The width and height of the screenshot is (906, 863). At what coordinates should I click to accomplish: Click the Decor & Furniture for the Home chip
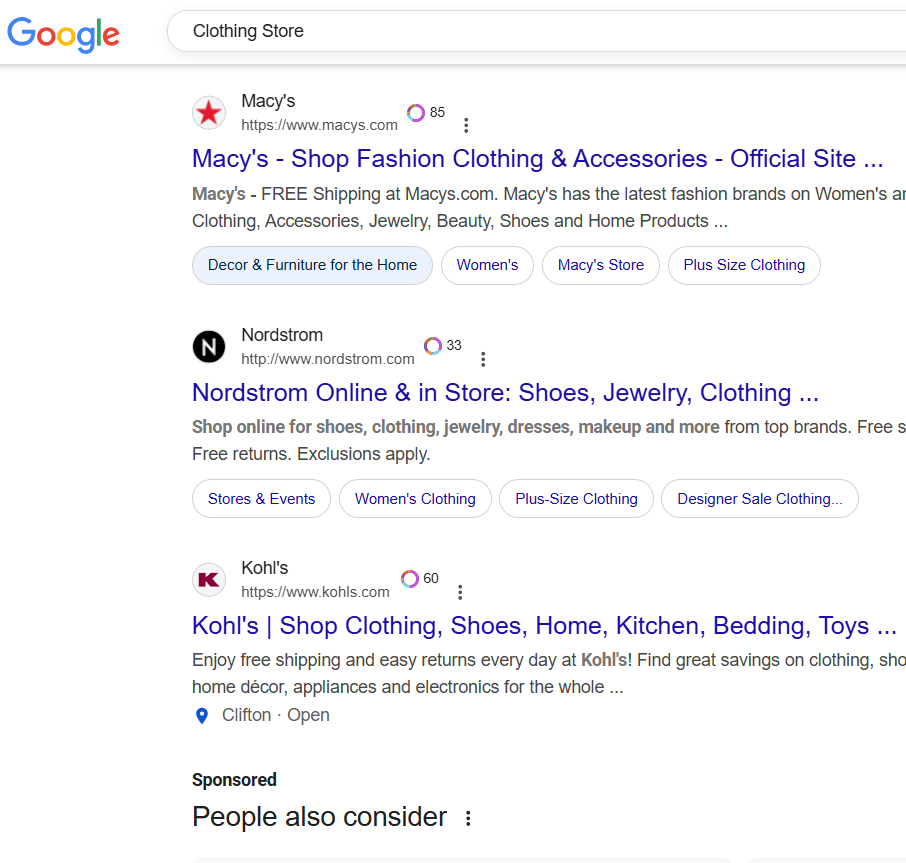pyautogui.click(x=313, y=265)
